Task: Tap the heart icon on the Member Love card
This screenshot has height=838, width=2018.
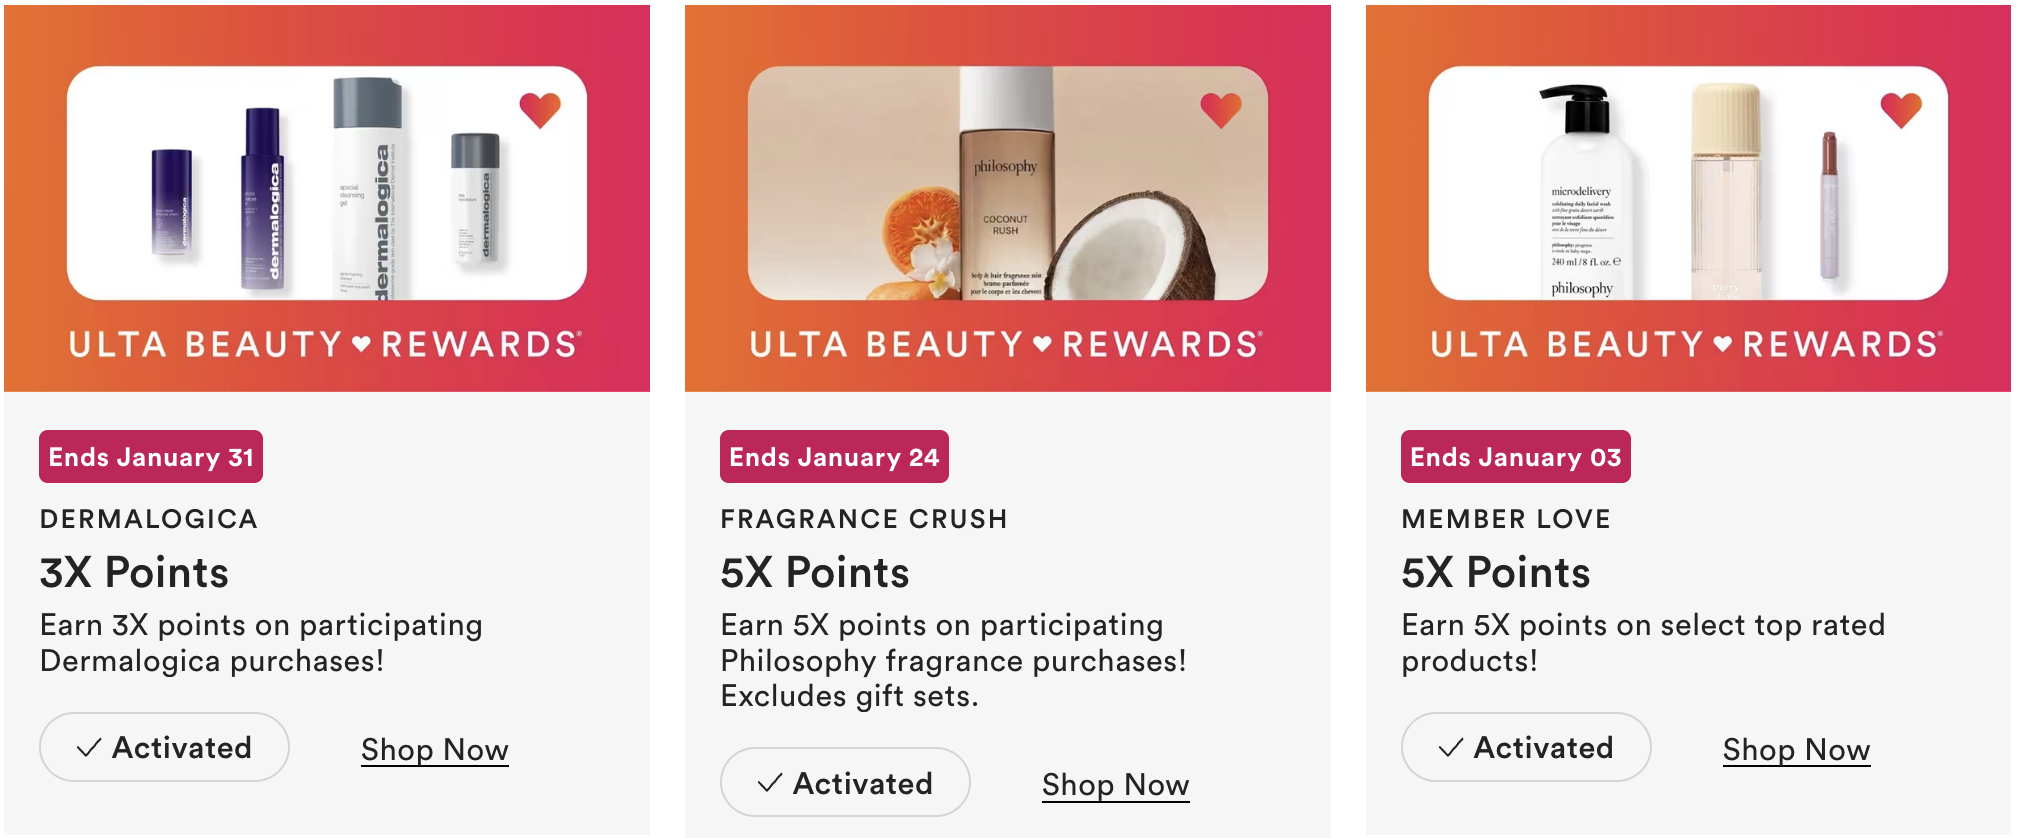Action: (1901, 109)
